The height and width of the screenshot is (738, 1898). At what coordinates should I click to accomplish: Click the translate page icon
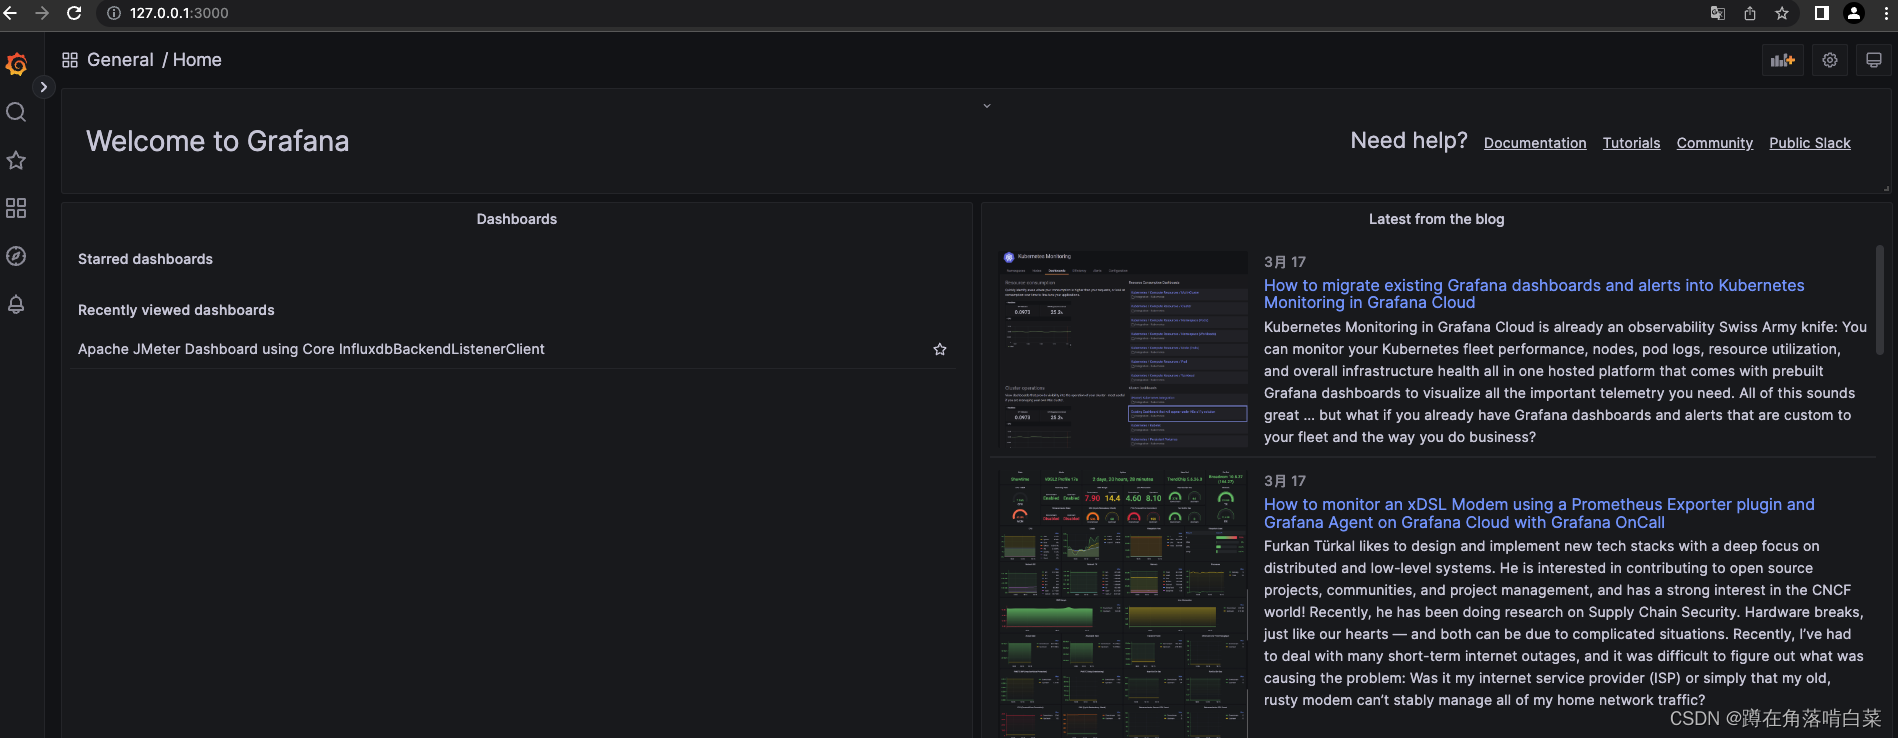pyautogui.click(x=1718, y=13)
